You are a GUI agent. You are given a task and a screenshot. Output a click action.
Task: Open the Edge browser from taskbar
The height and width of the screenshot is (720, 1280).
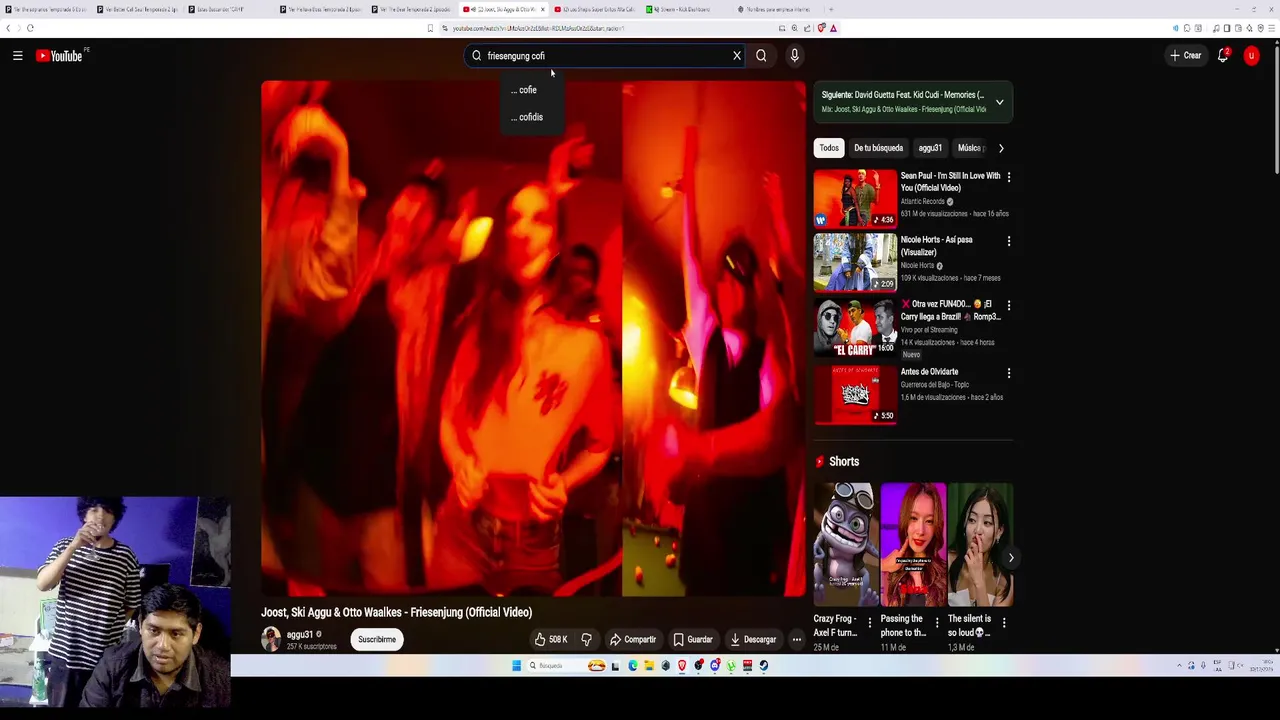(633, 666)
